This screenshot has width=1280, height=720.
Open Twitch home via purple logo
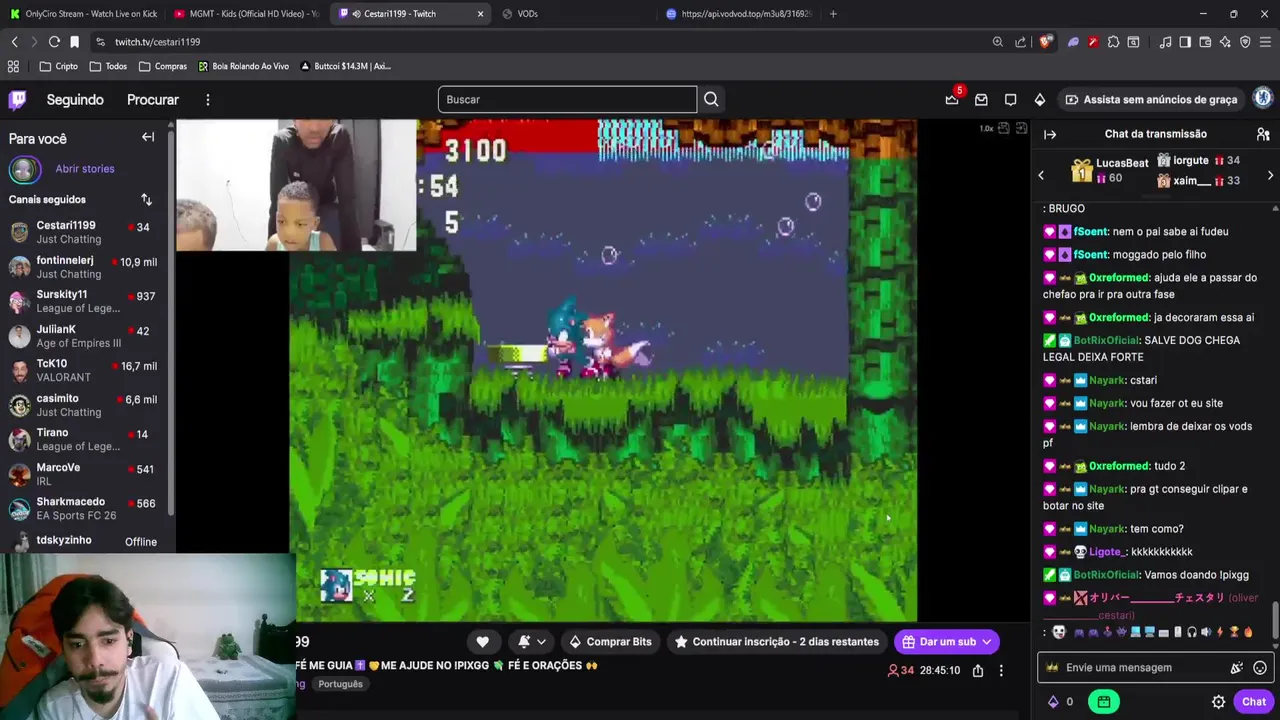coord(17,99)
